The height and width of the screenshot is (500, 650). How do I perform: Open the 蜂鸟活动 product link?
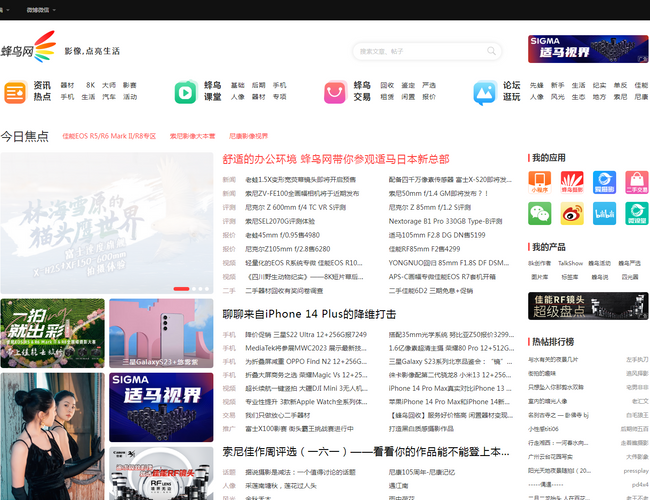(x=601, y=263)
